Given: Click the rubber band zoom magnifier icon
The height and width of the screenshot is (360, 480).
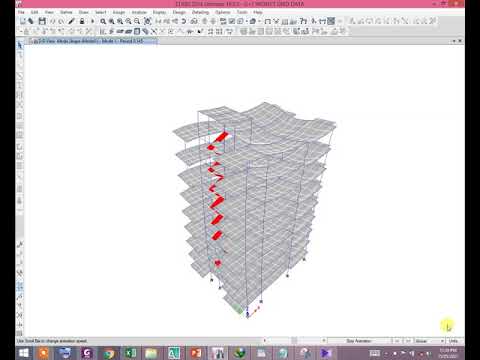Looking at the screenshot, I should pyautogui.click(x=103, y=21).
